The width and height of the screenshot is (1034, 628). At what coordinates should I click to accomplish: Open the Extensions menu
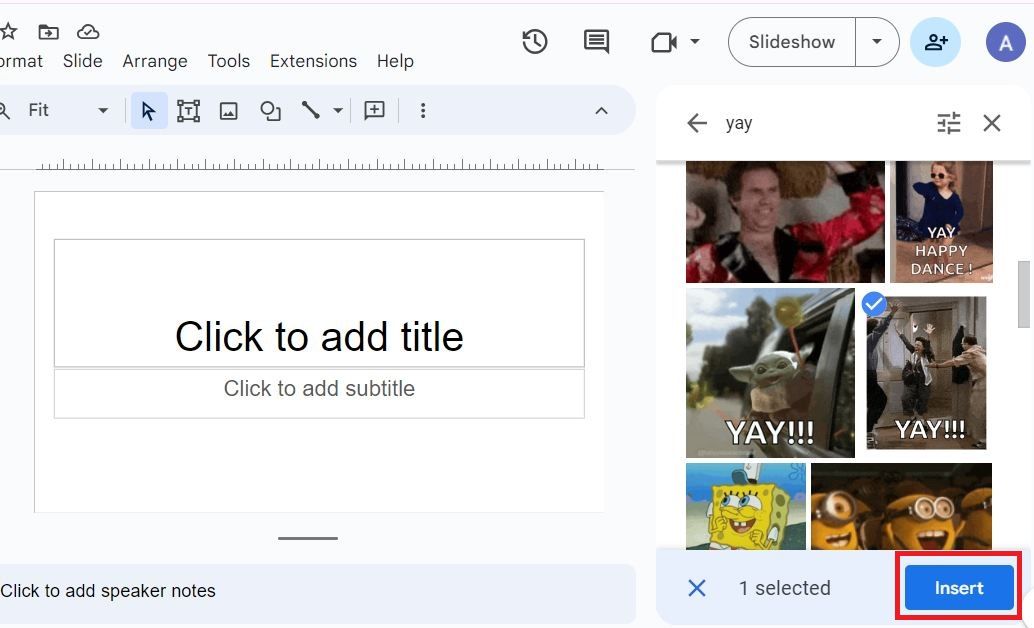coord(313,61)
